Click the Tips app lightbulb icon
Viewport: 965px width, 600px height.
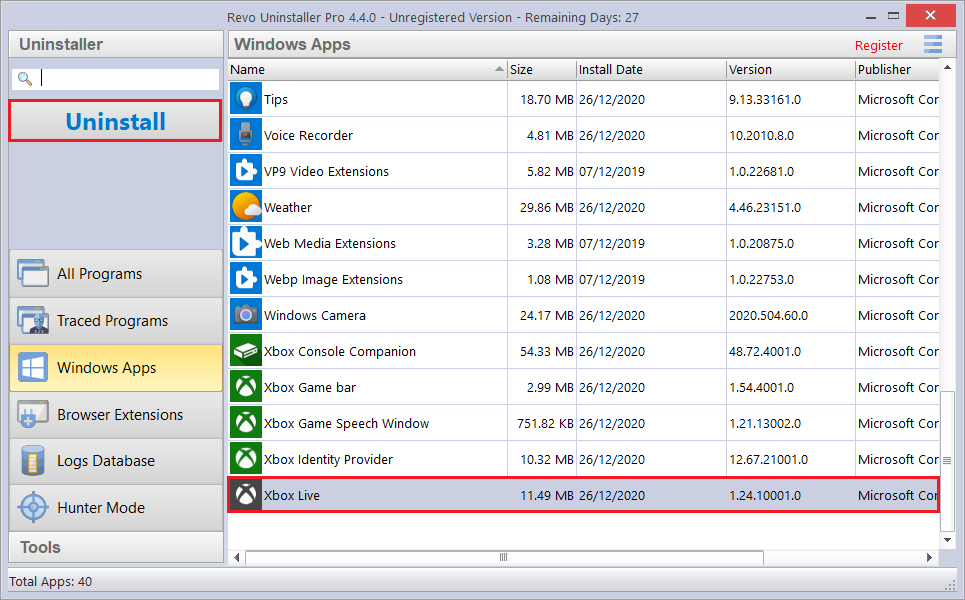coord(246,99)
